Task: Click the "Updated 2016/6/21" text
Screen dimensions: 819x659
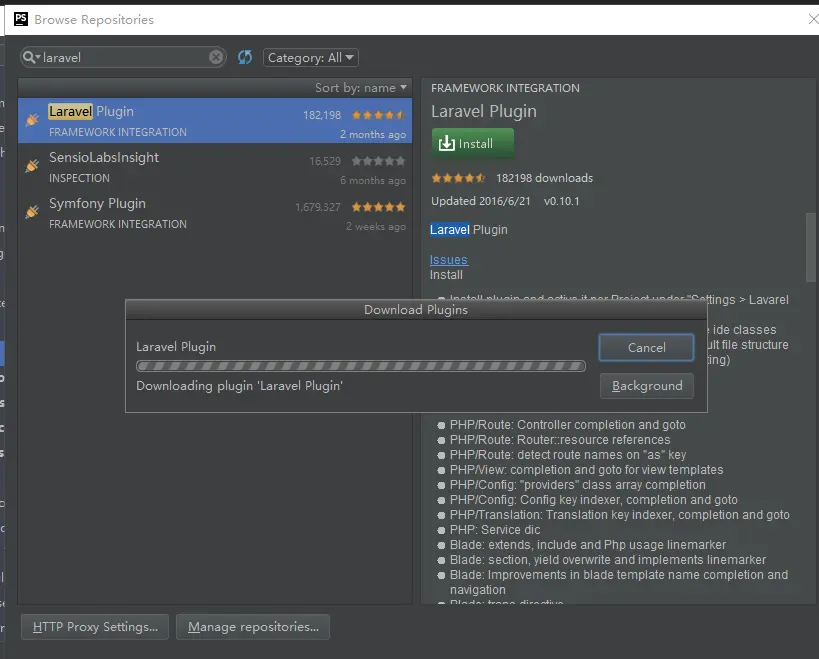Action: (481, 201)
